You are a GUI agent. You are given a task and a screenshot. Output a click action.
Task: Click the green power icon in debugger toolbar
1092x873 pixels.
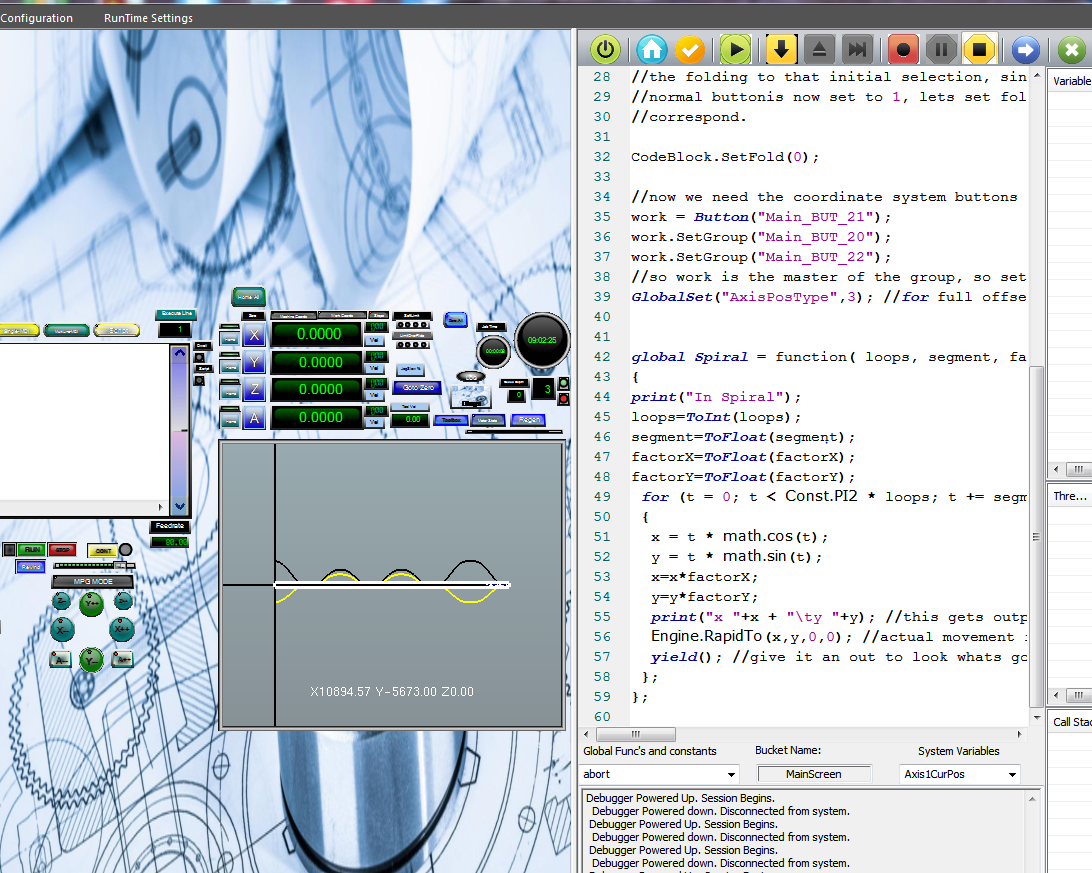pyautogui.click(x=605, y=49)
